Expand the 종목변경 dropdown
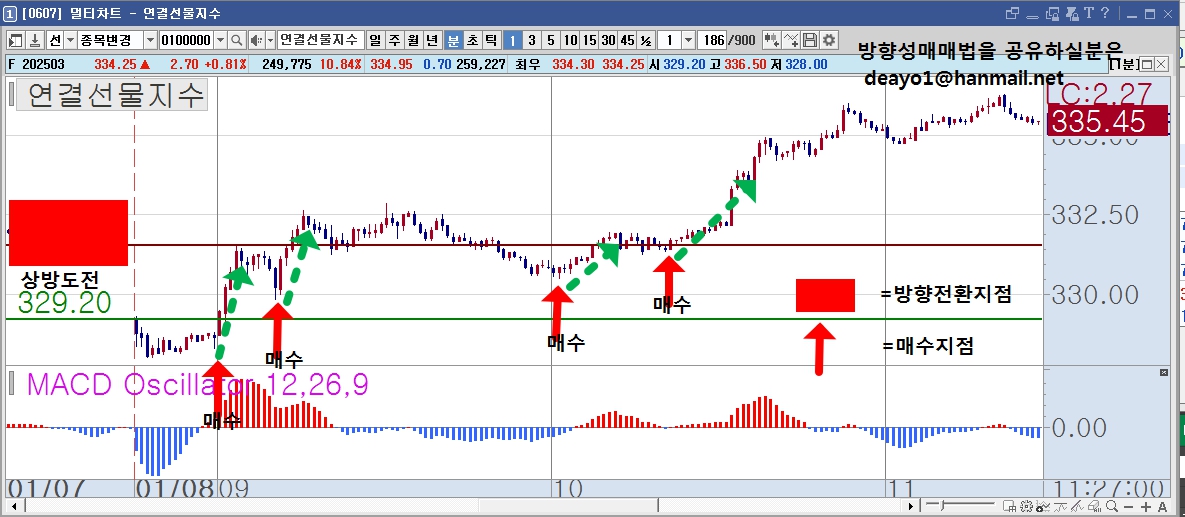Viewport: 1185px width, 517px height. pyautogui.click(x=150, y=40)
